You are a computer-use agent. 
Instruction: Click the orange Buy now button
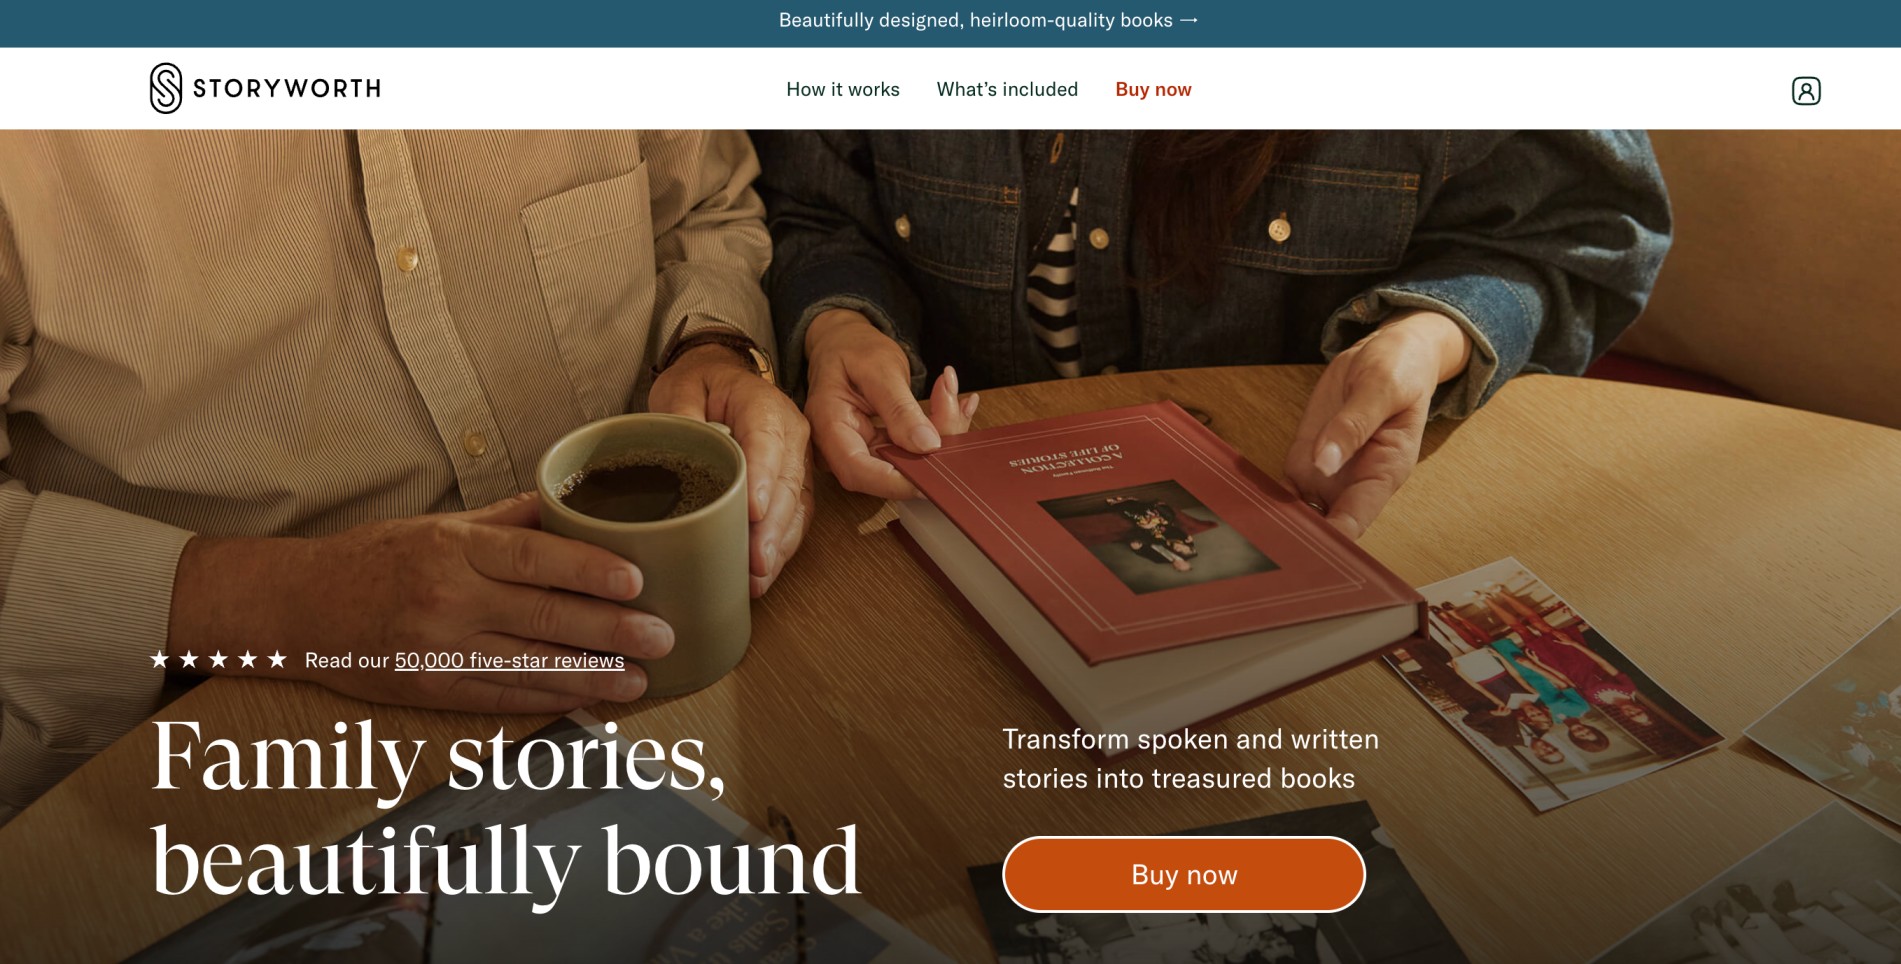(x=1184, y=875)
